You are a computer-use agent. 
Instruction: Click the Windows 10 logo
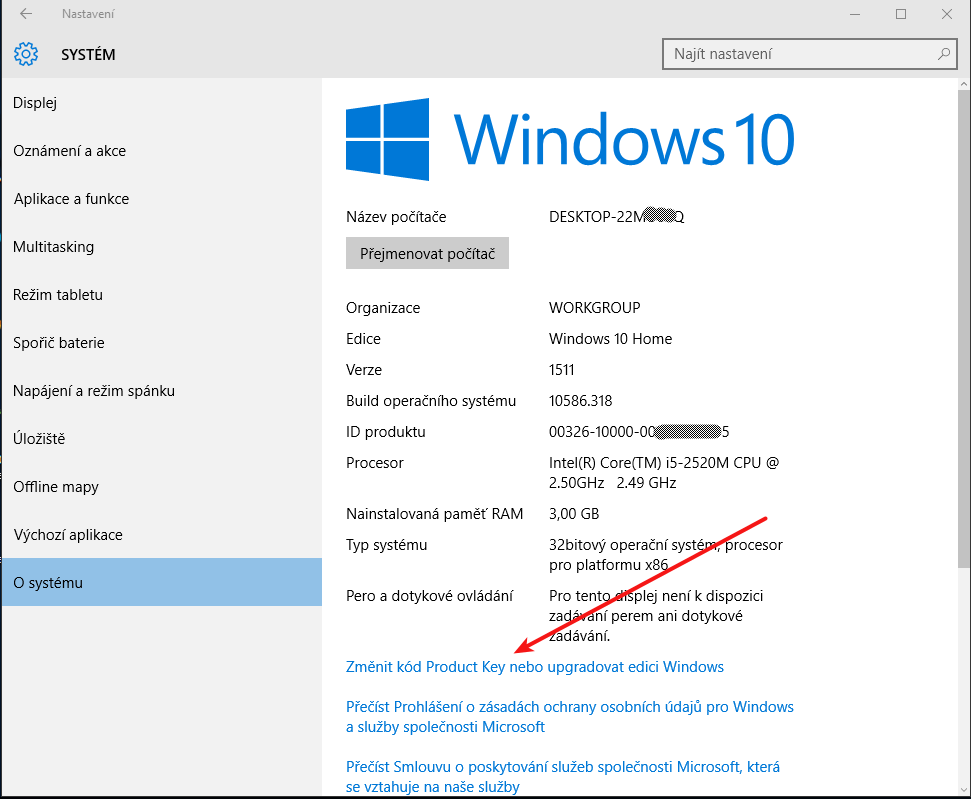point(388,139)
